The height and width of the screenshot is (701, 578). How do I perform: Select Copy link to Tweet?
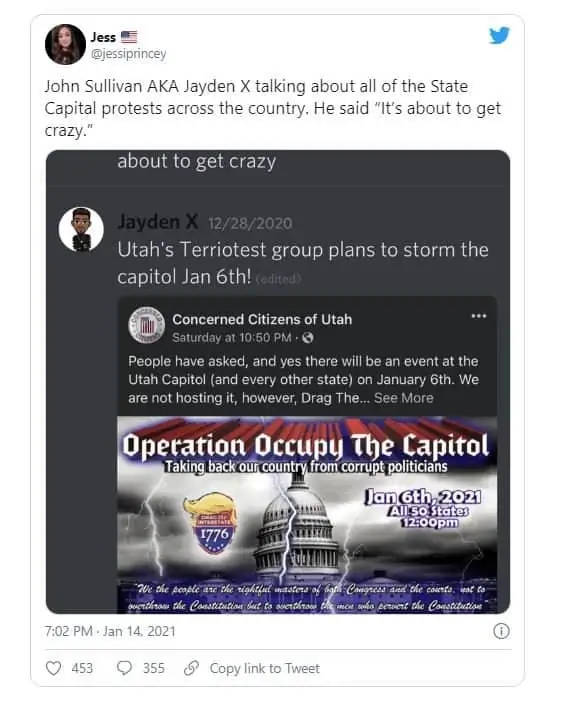click(265, 668)
